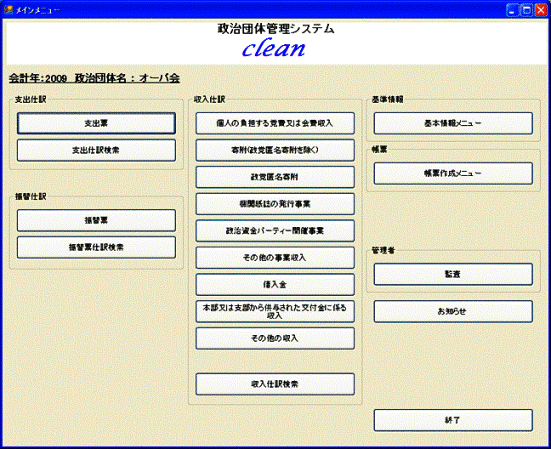This screenshot has height=449, width=551.
Task: Open the 監査 audit button
Action: click(x=453, y=274)
